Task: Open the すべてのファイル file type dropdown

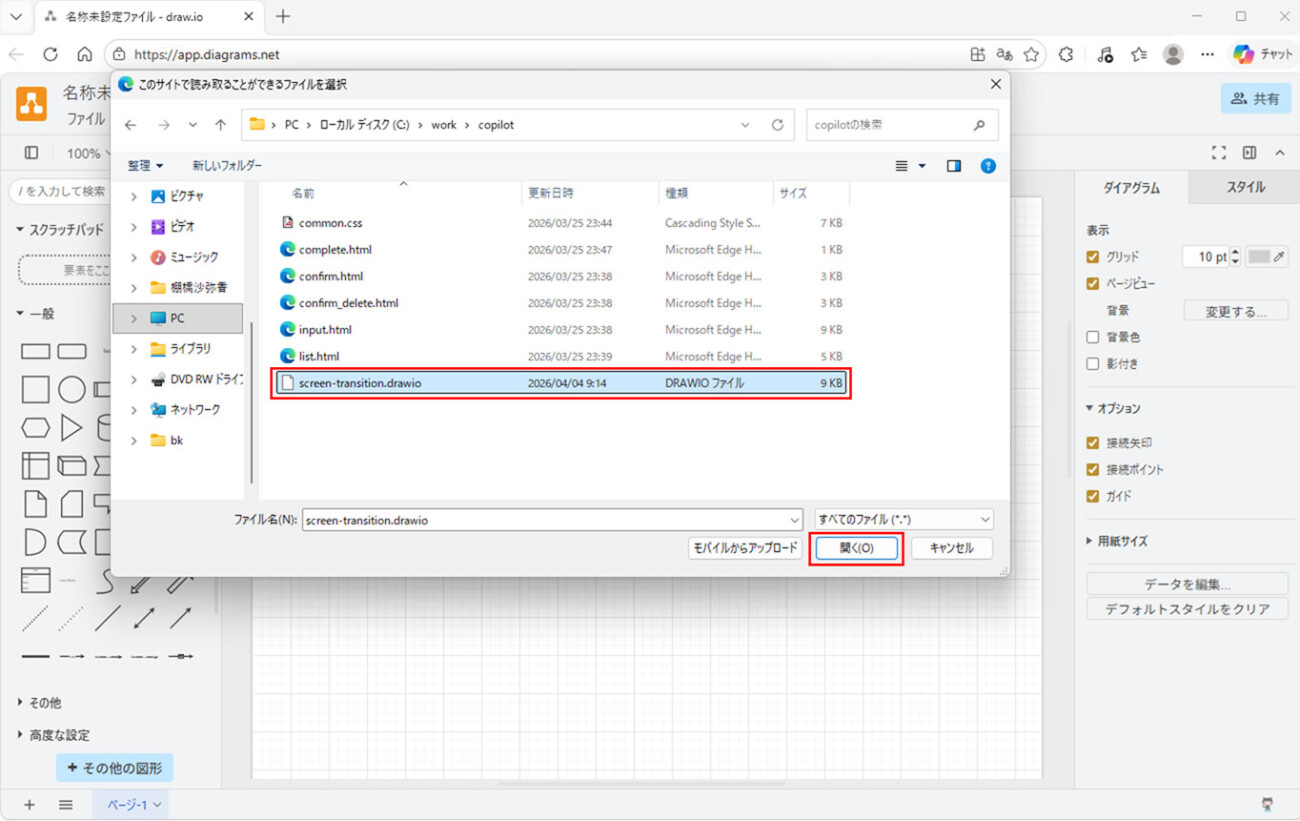Action: point(904,520)
